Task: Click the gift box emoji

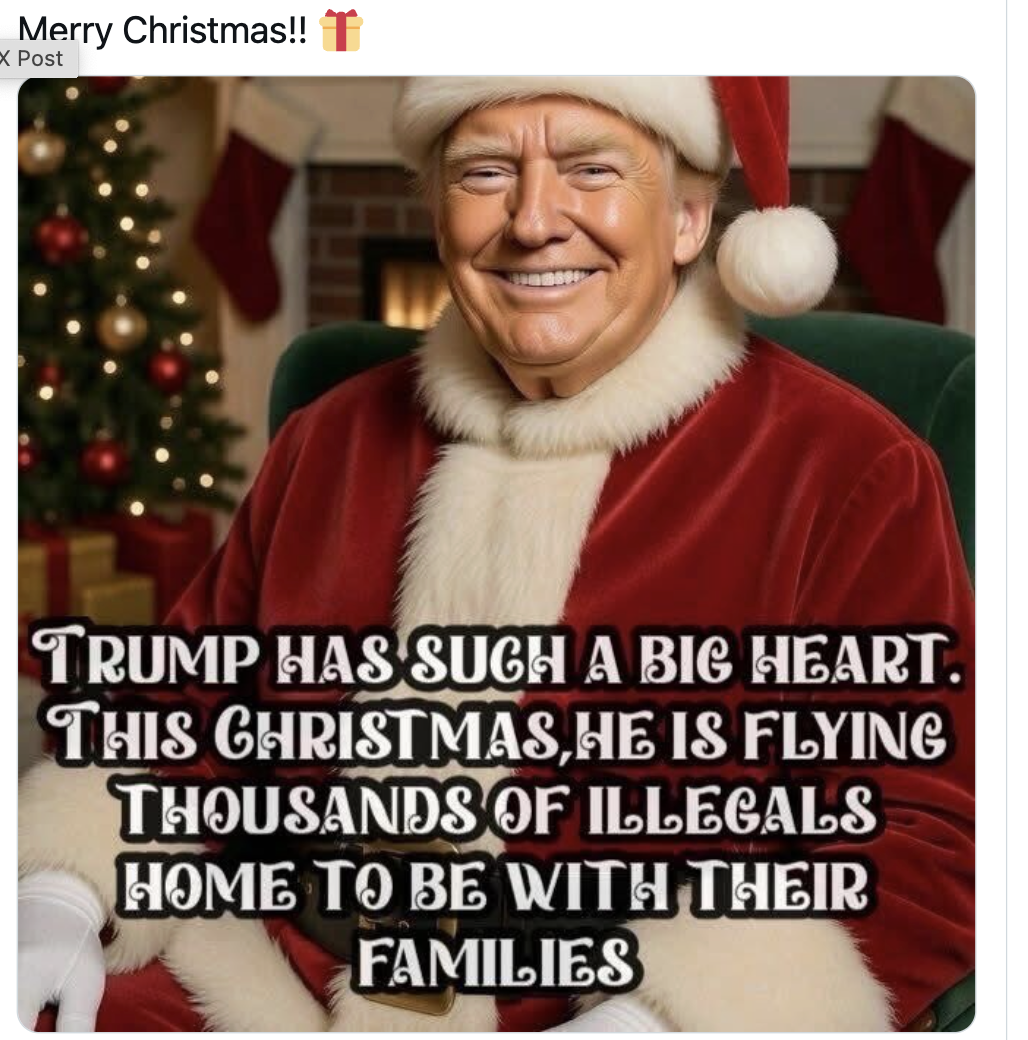Action: click(341, 31)
